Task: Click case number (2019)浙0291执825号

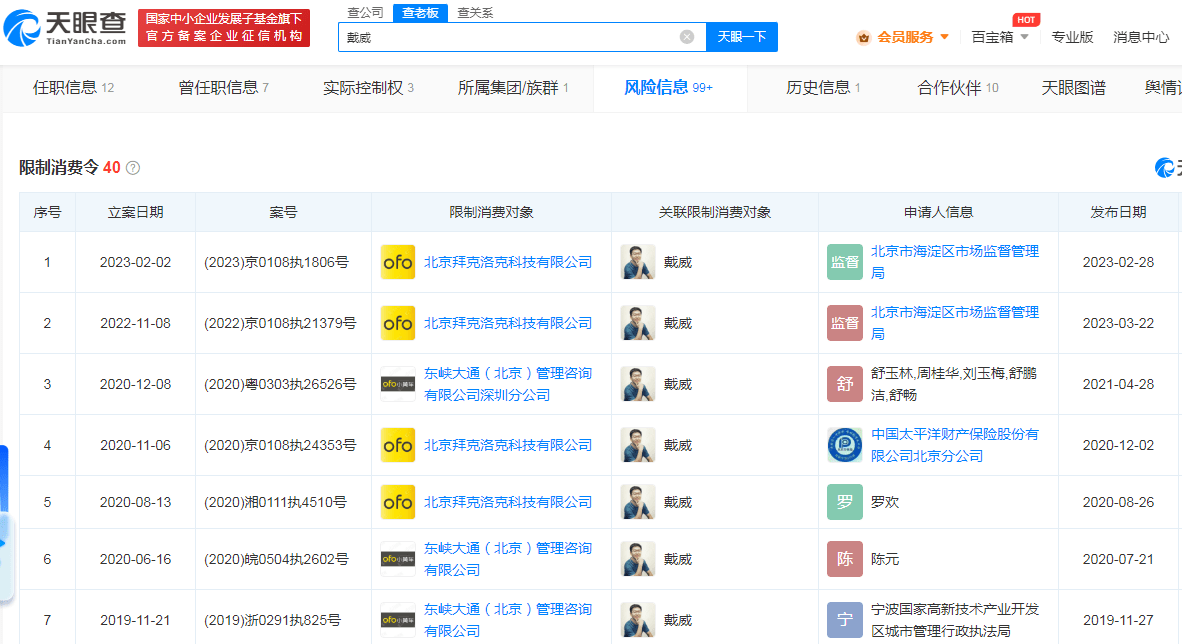Action: [272, 621]
